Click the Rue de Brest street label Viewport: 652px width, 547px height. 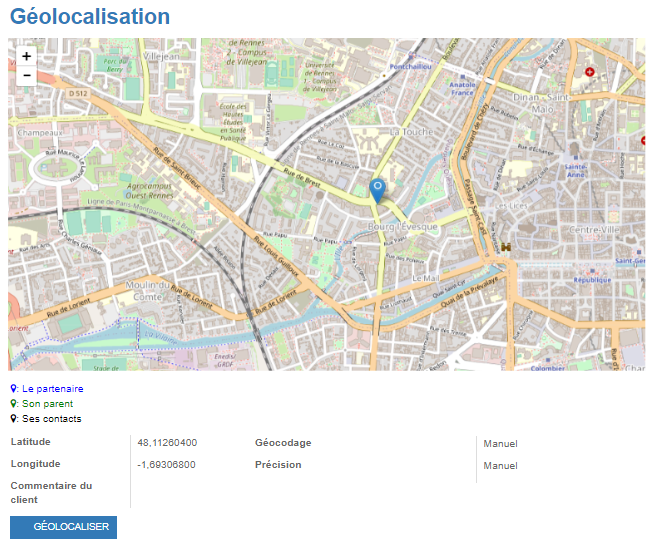tap(302, 177)
